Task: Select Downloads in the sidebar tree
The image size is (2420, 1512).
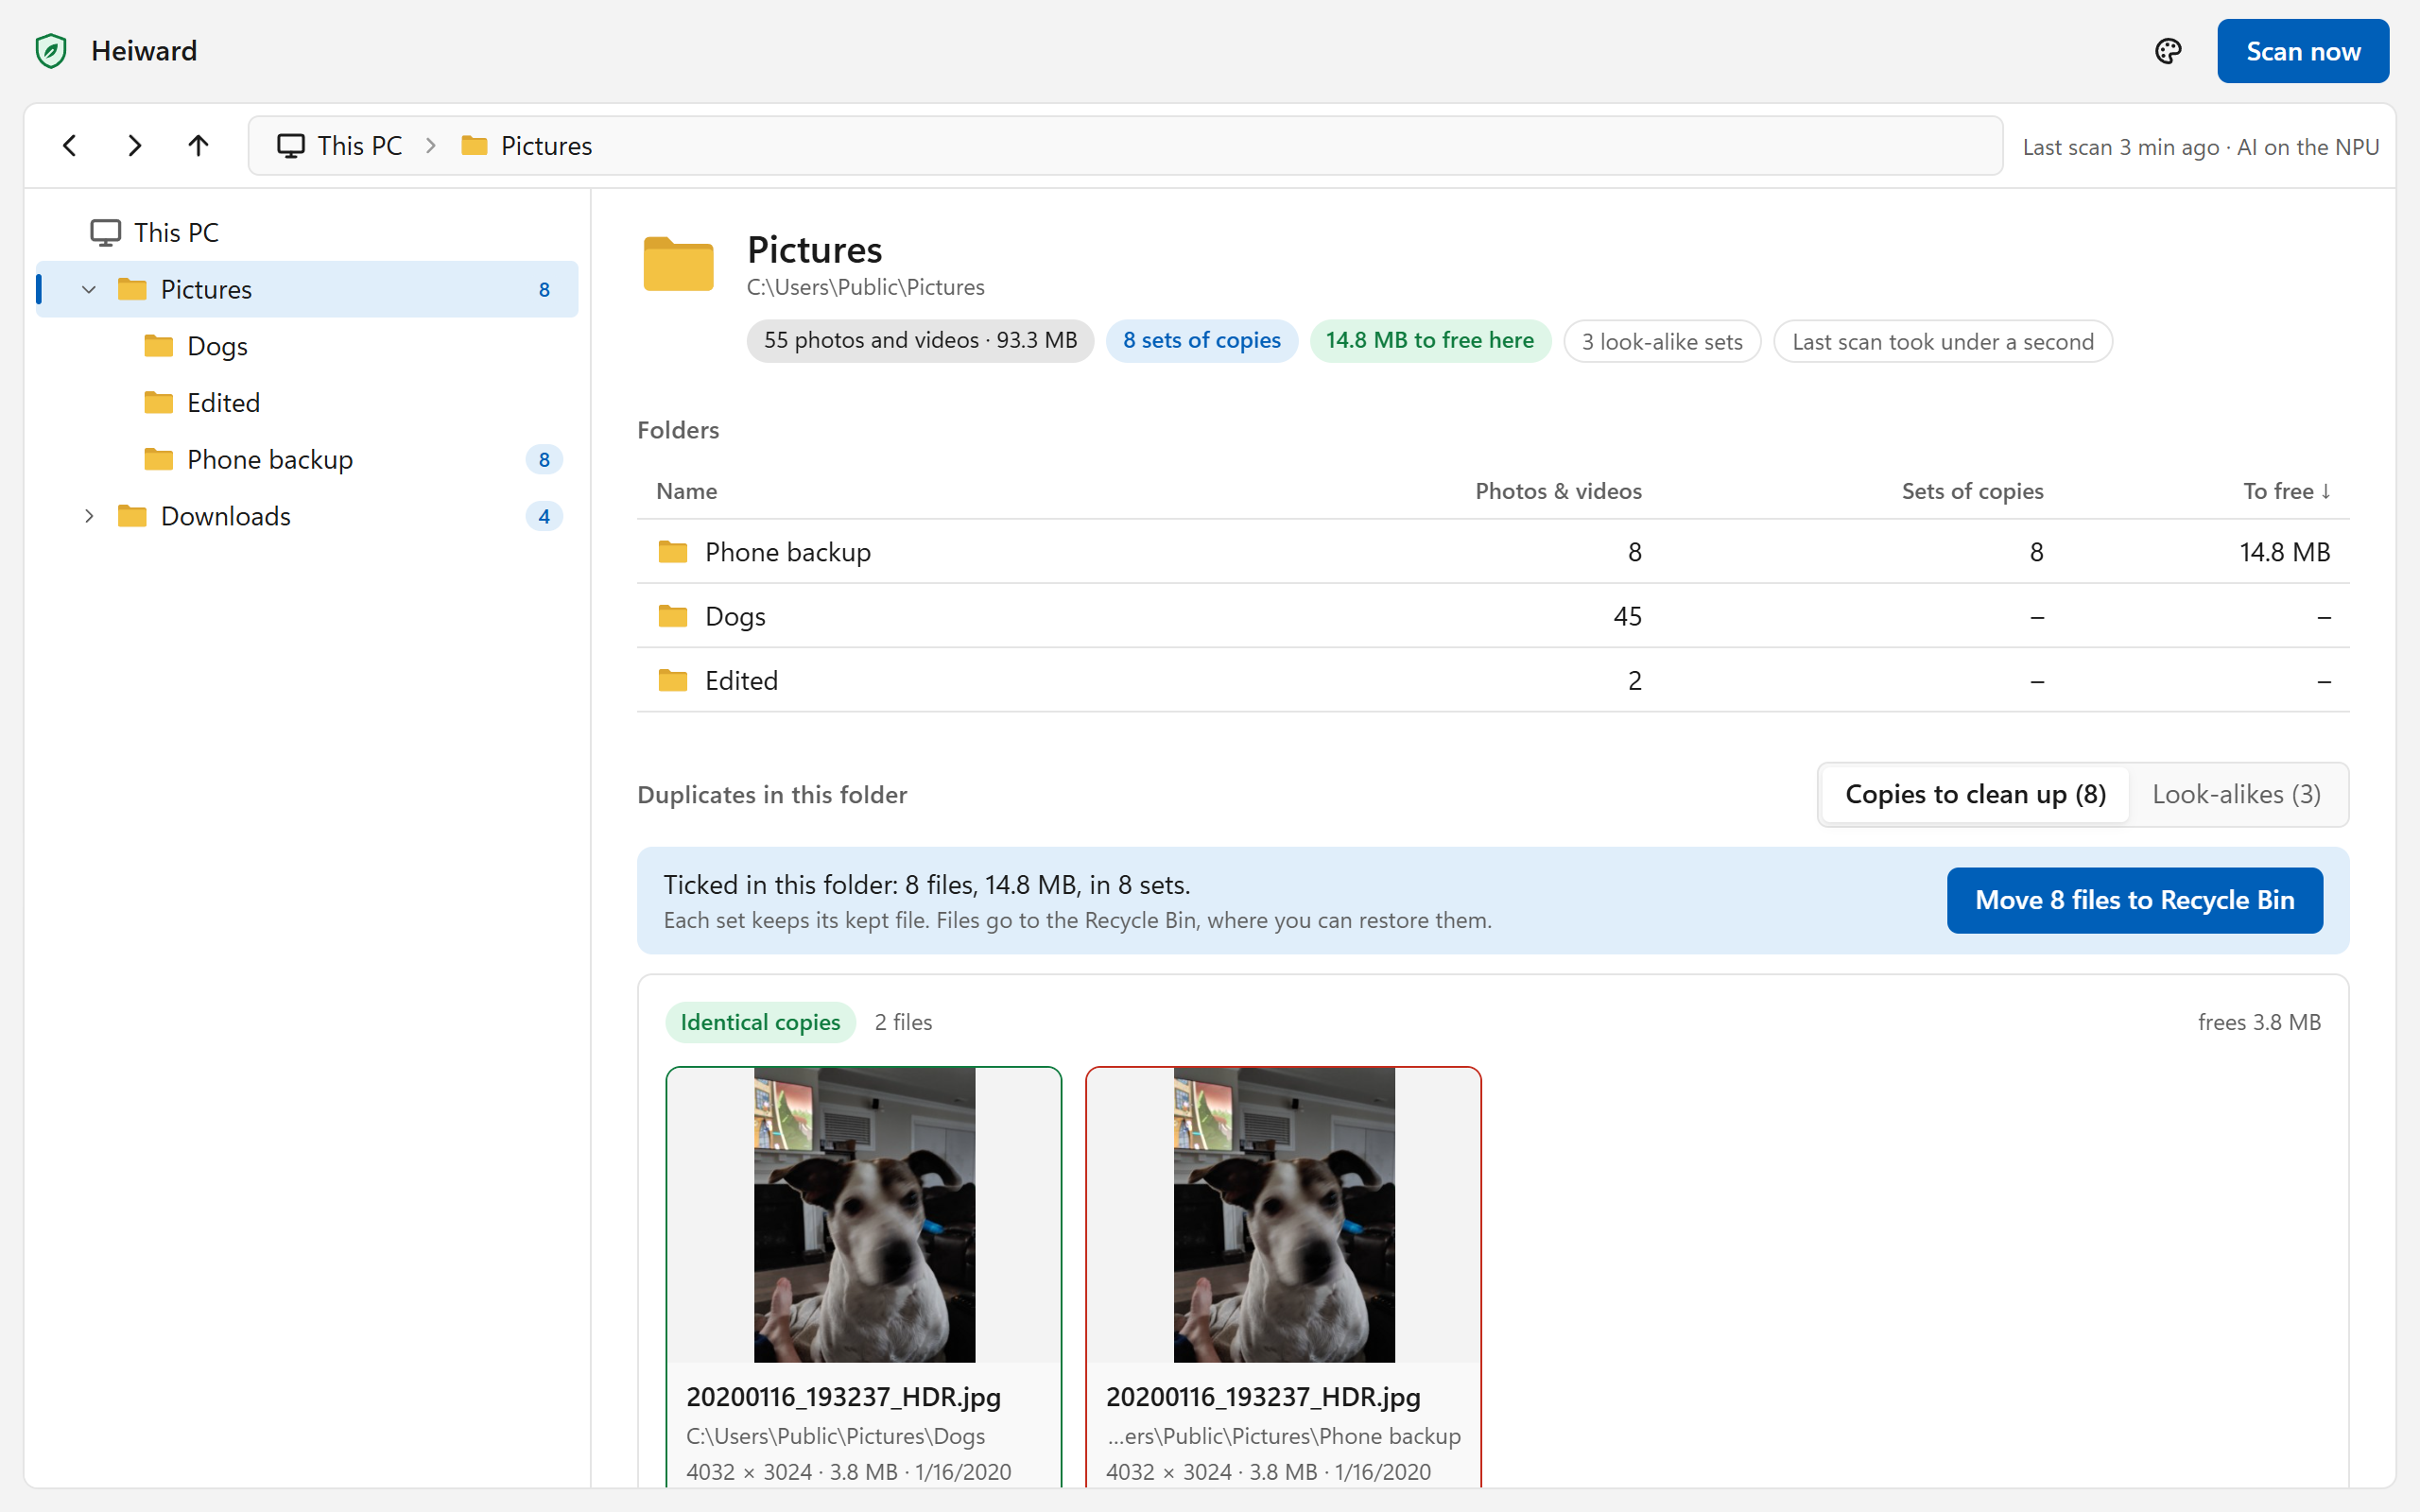Action: click(307, 516)
